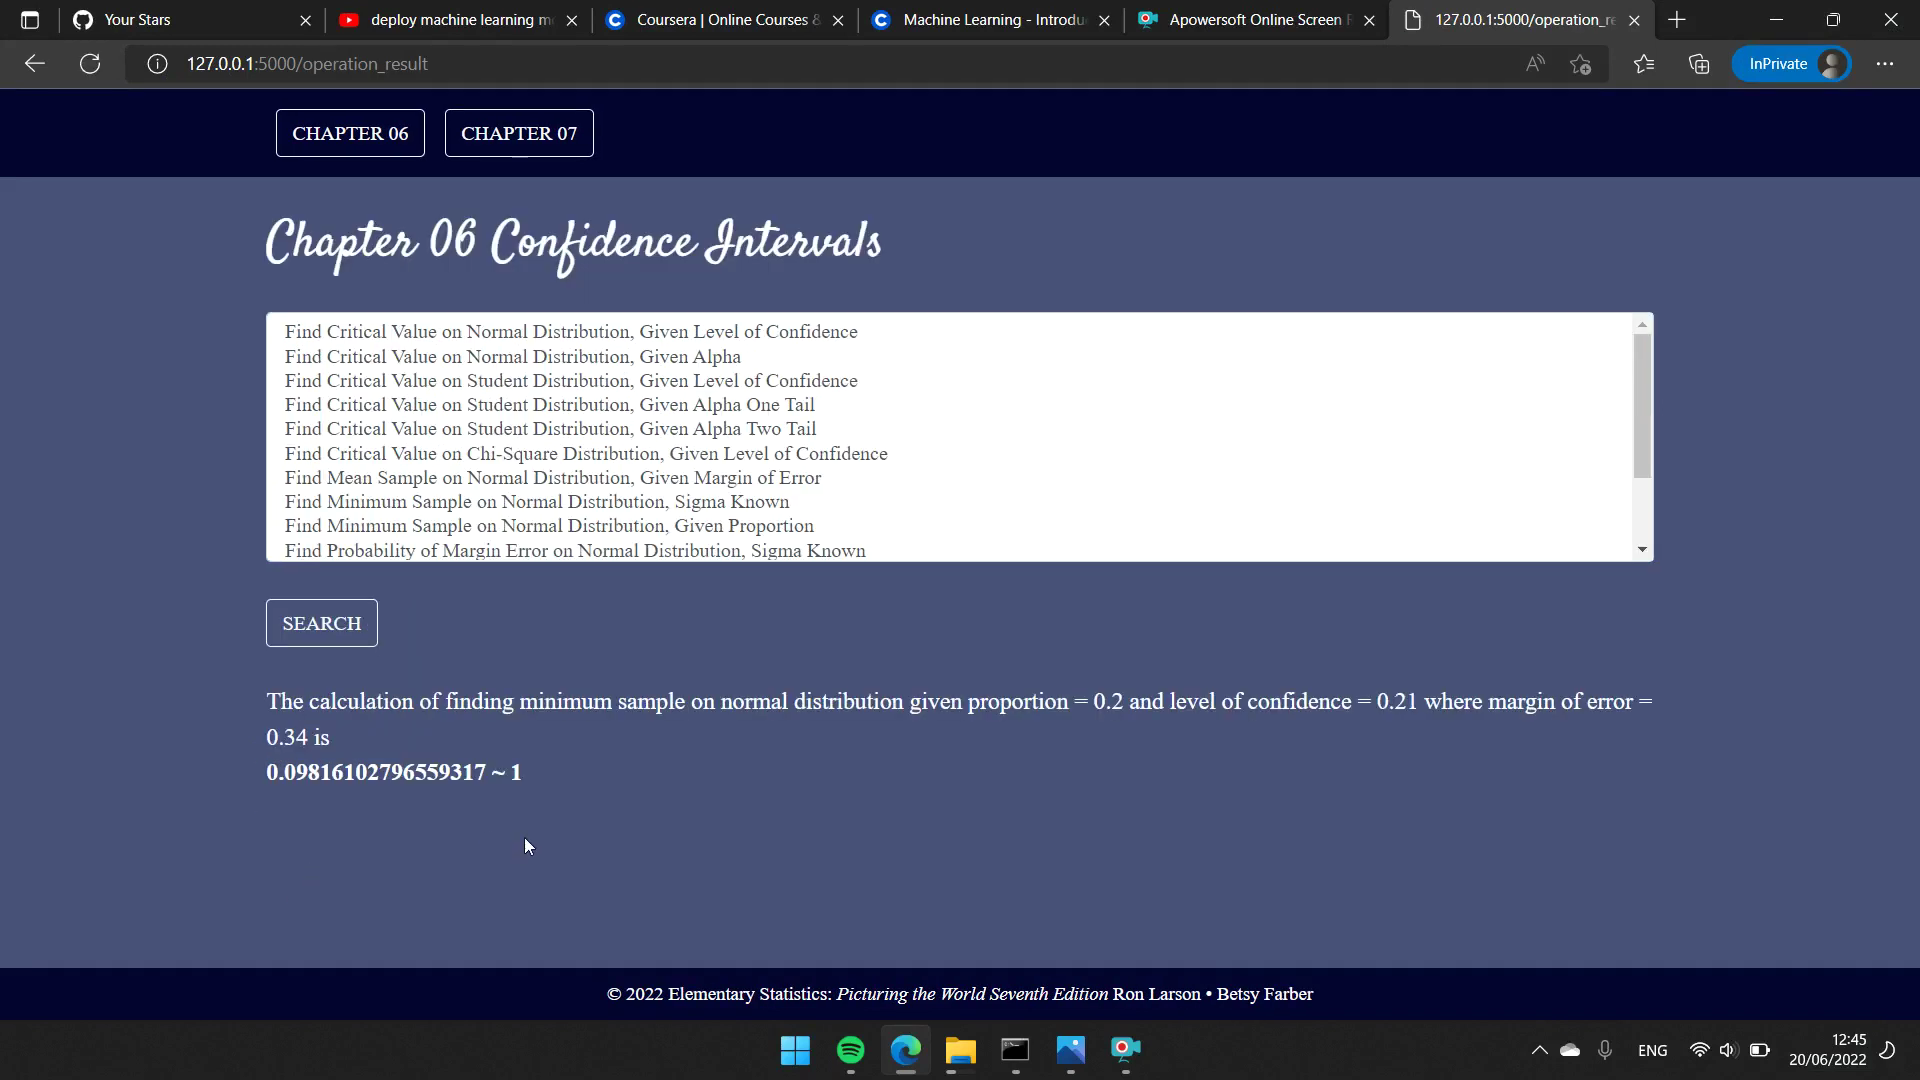Expand hidden system tray icons

(1539, 1050)
